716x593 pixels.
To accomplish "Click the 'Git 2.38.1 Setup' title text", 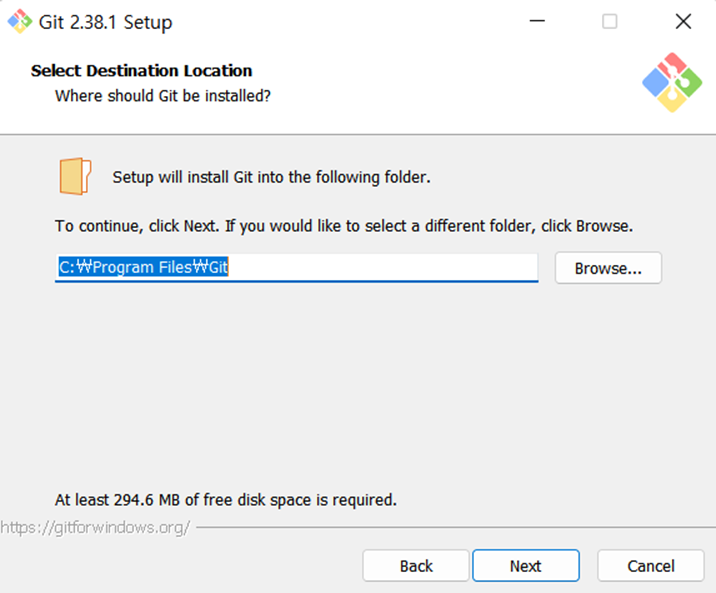I will [105, 22].
